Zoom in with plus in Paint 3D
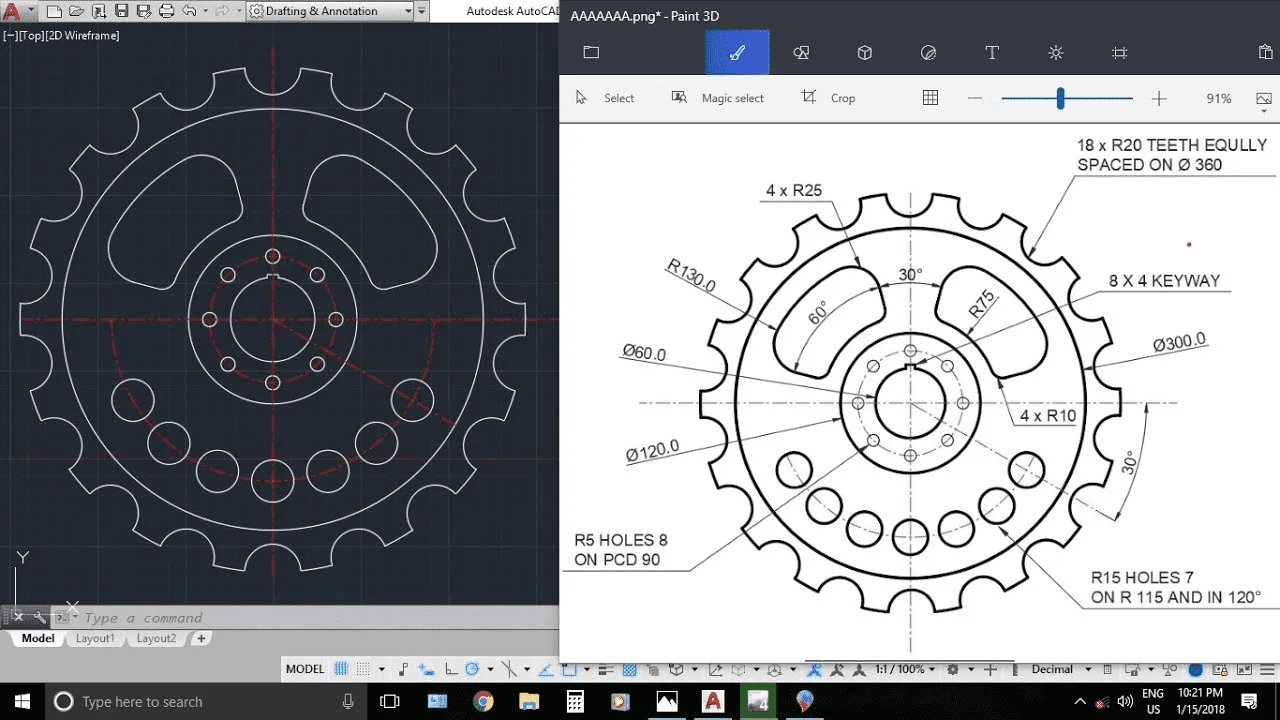Viewport: 1280px width, 720px height. click(x=1159, y=98)
